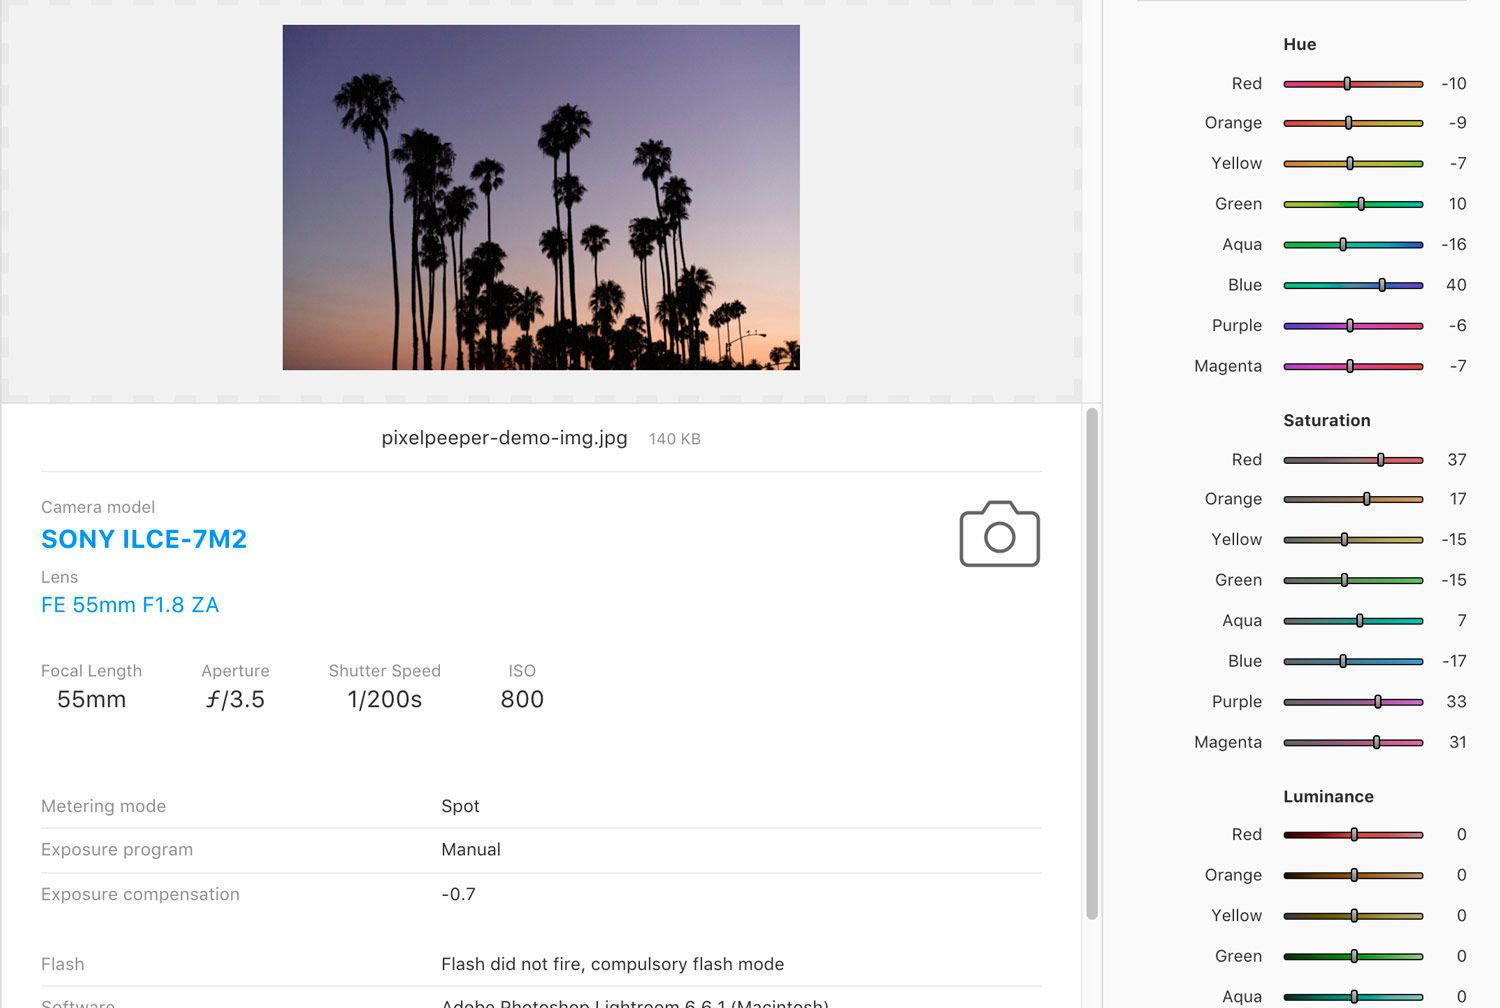Image resolution: width=1500 pixels, height=1008 pixels.
Task: Click the Saturation Magenta slider handle
Action: point(1377,742)
